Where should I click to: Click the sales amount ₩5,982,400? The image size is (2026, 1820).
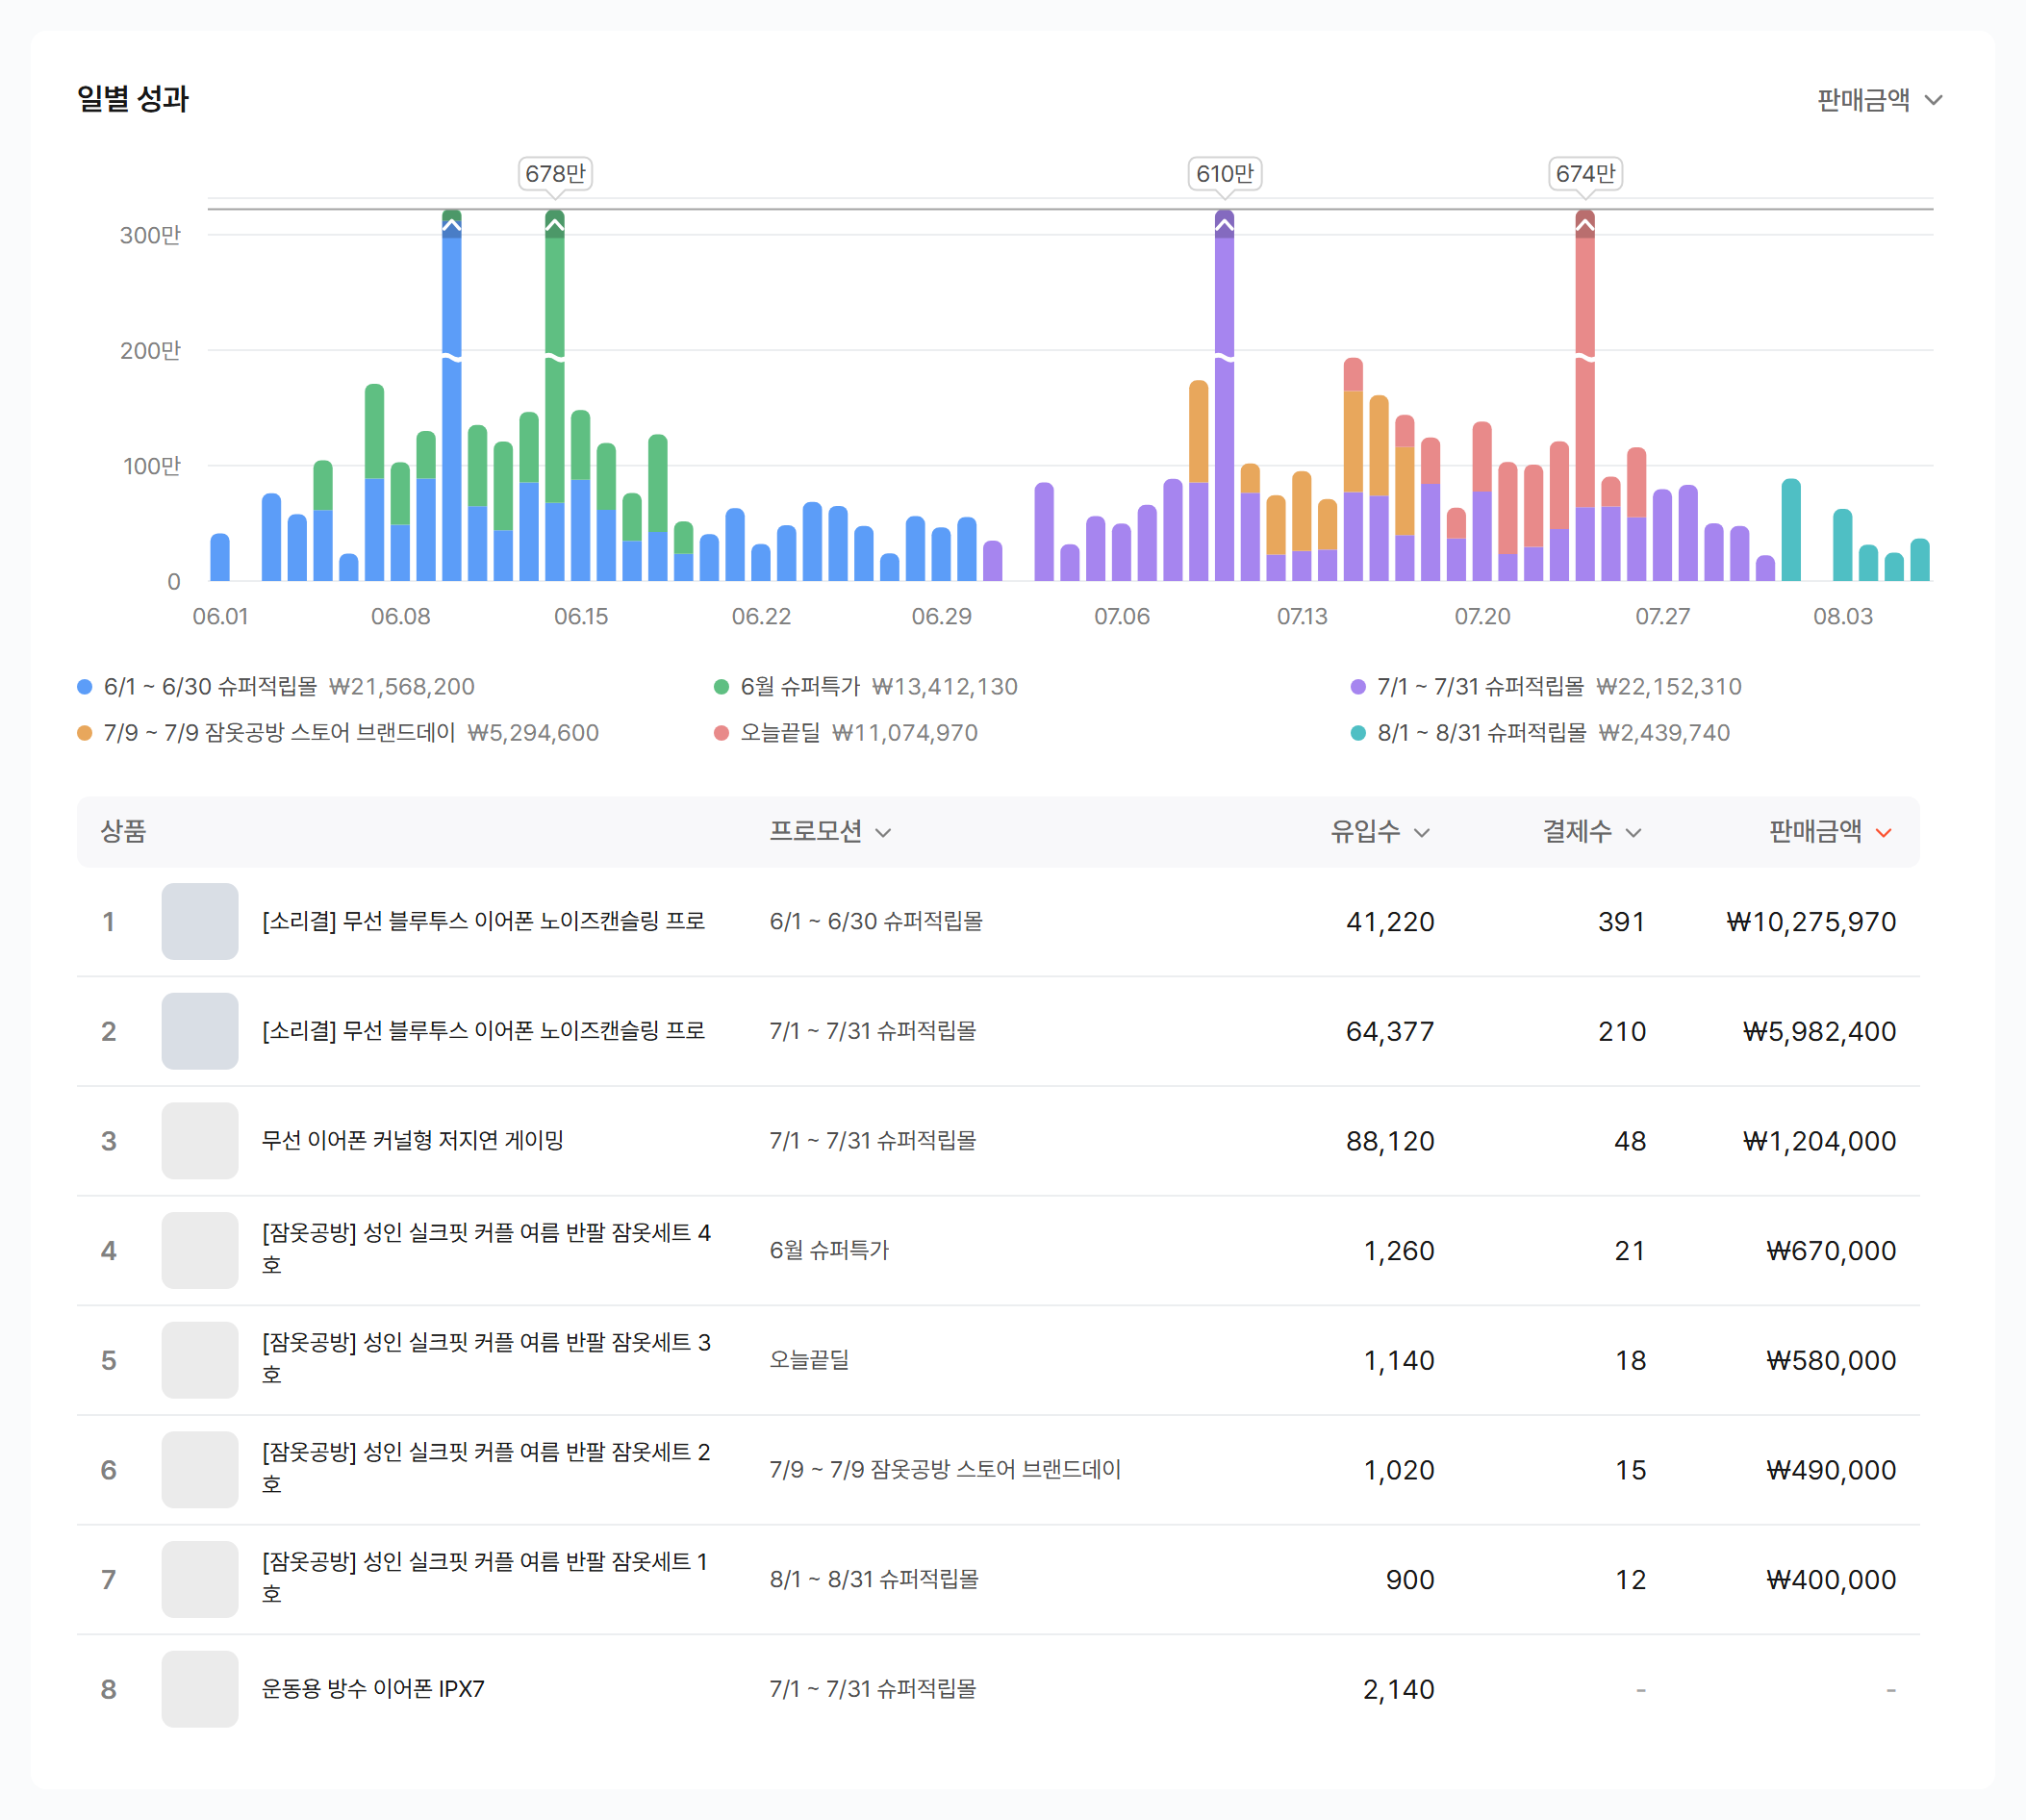pyautogui.click(x=1819, y=1031)
